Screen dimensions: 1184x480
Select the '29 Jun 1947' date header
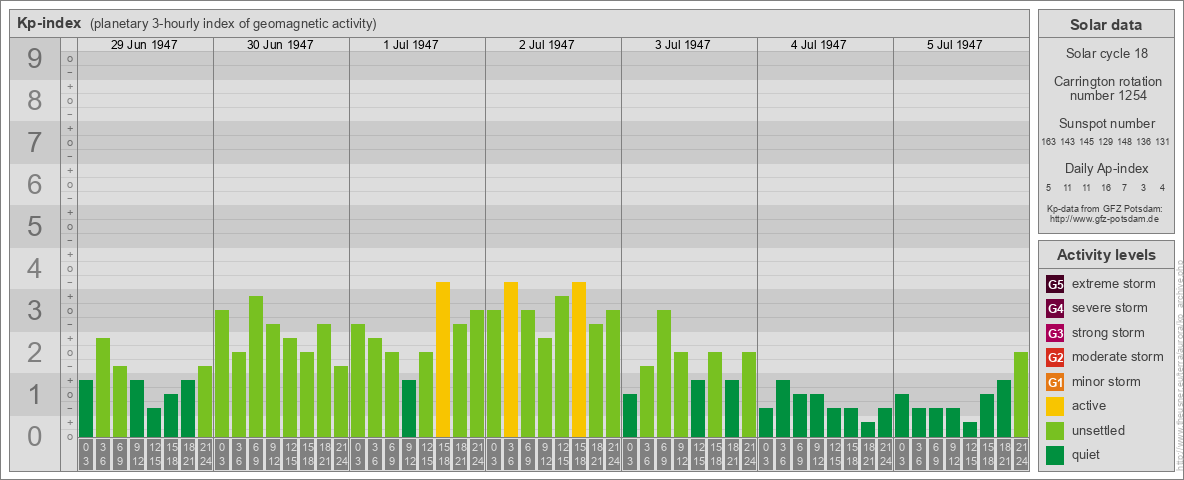144,45
